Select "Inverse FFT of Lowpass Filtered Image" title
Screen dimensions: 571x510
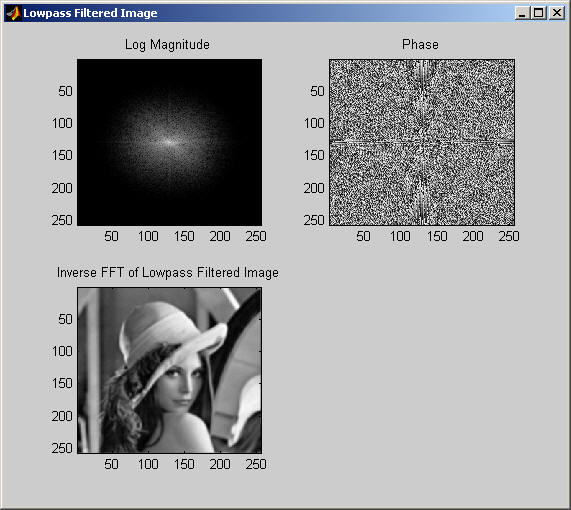pos(168,272)
